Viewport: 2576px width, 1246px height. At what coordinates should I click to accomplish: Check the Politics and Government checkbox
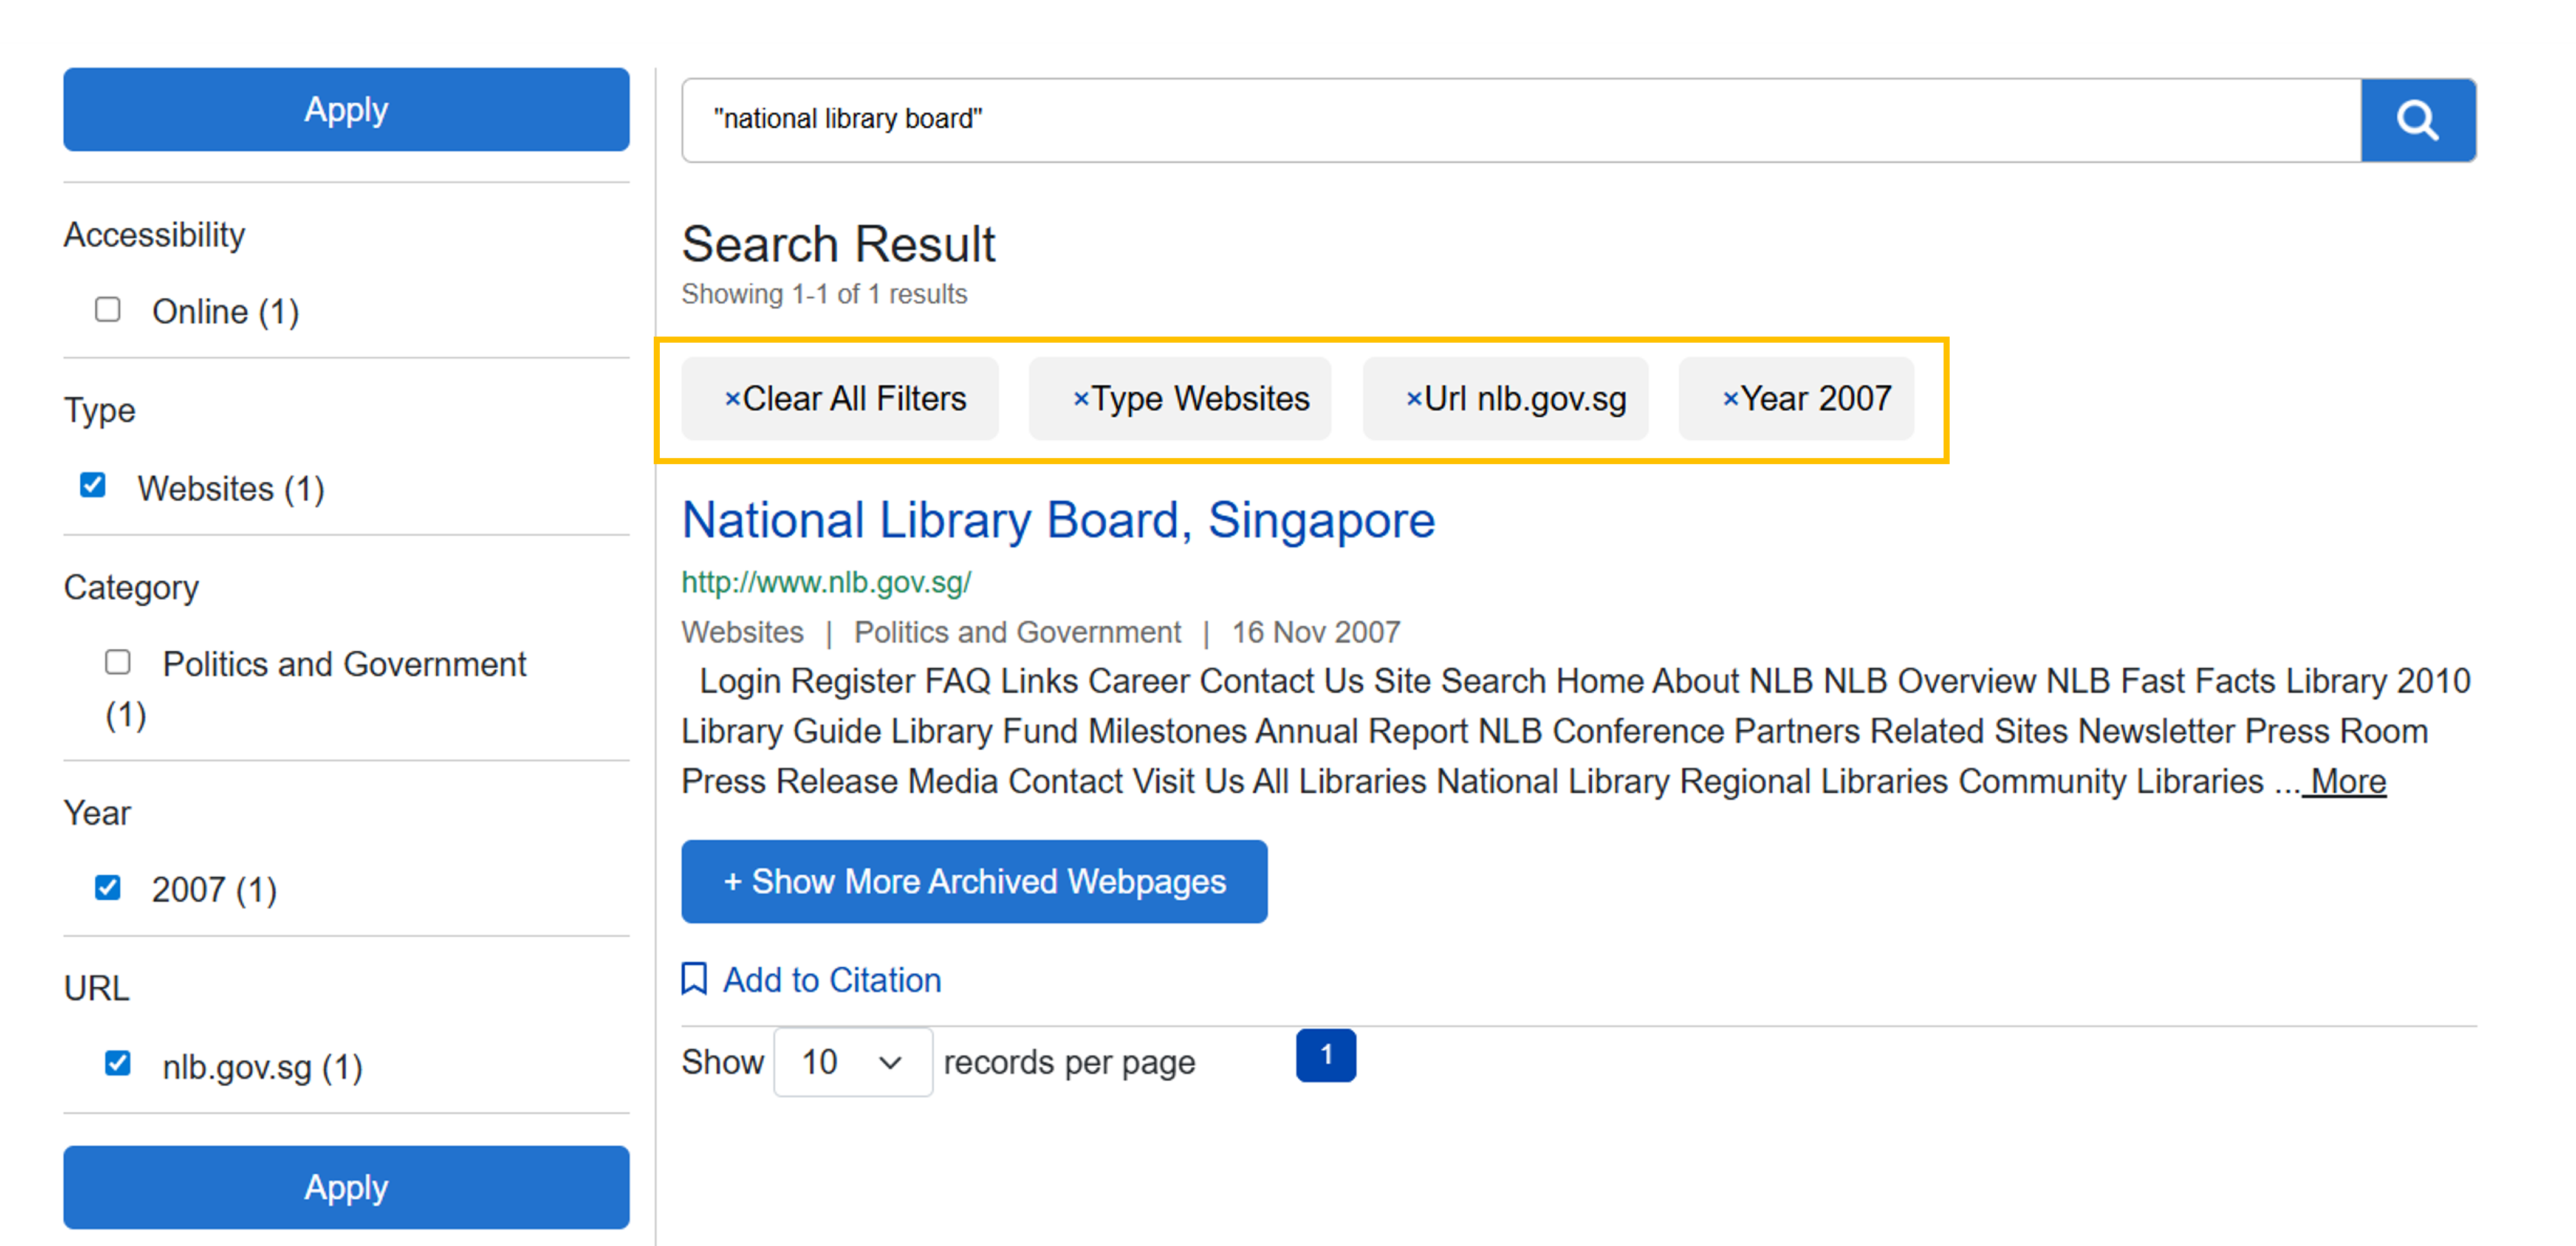pyautogui.click(x=118, y=662)
